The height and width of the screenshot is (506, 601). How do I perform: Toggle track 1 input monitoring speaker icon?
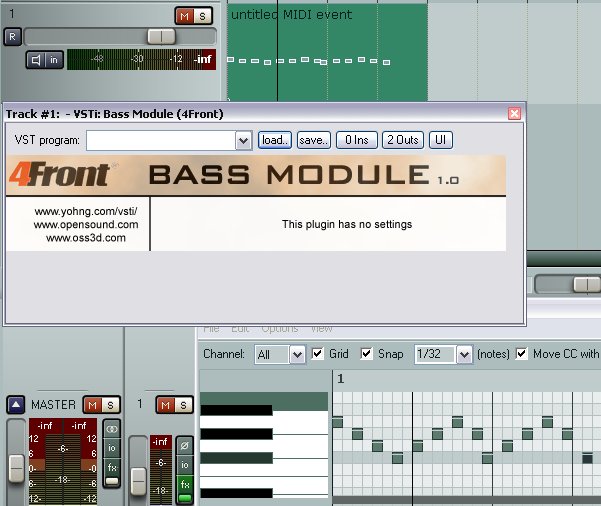tap(36, 60)
